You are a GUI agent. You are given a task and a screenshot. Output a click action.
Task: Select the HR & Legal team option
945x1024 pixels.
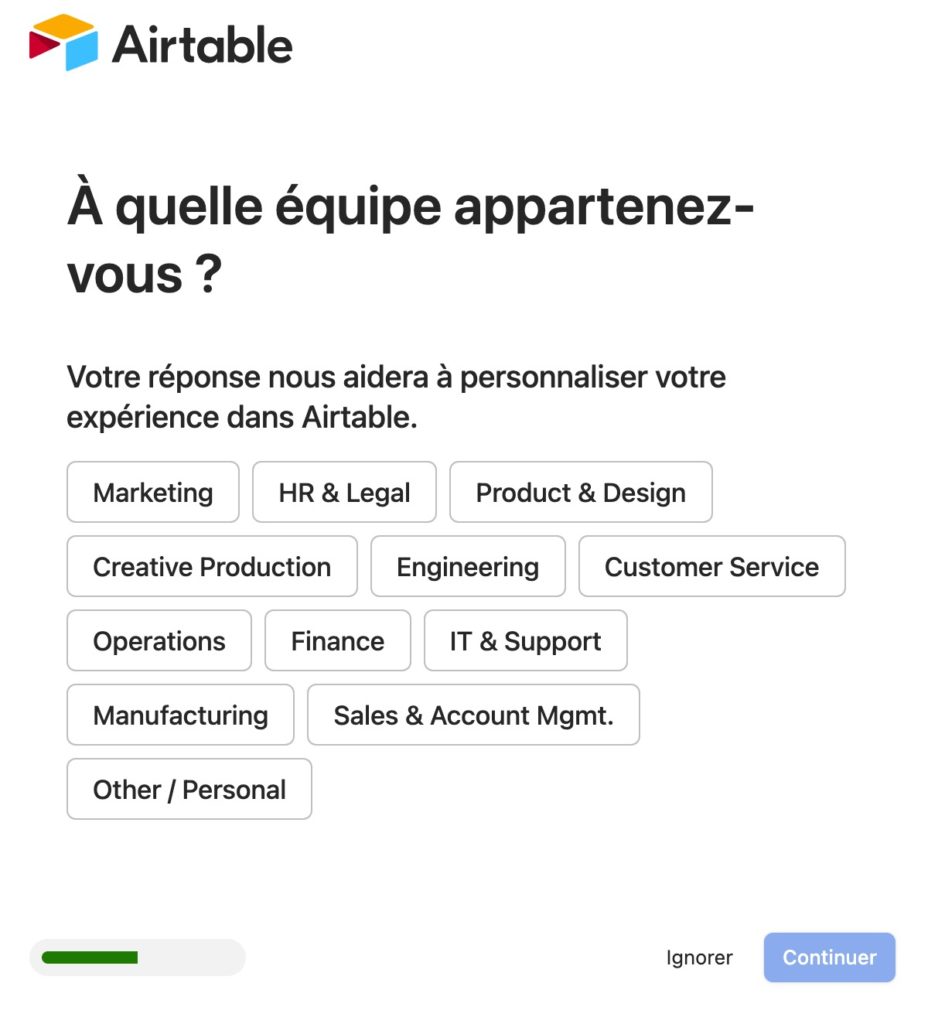344,492
